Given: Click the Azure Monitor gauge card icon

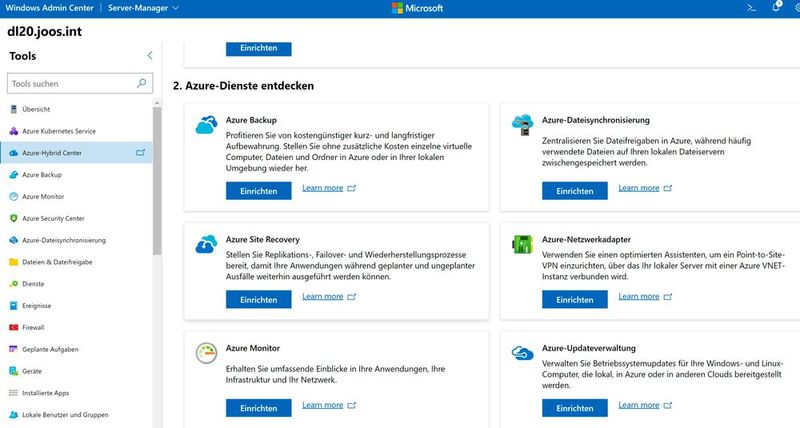Looking at the screenshot, I should tap(206, 353).
